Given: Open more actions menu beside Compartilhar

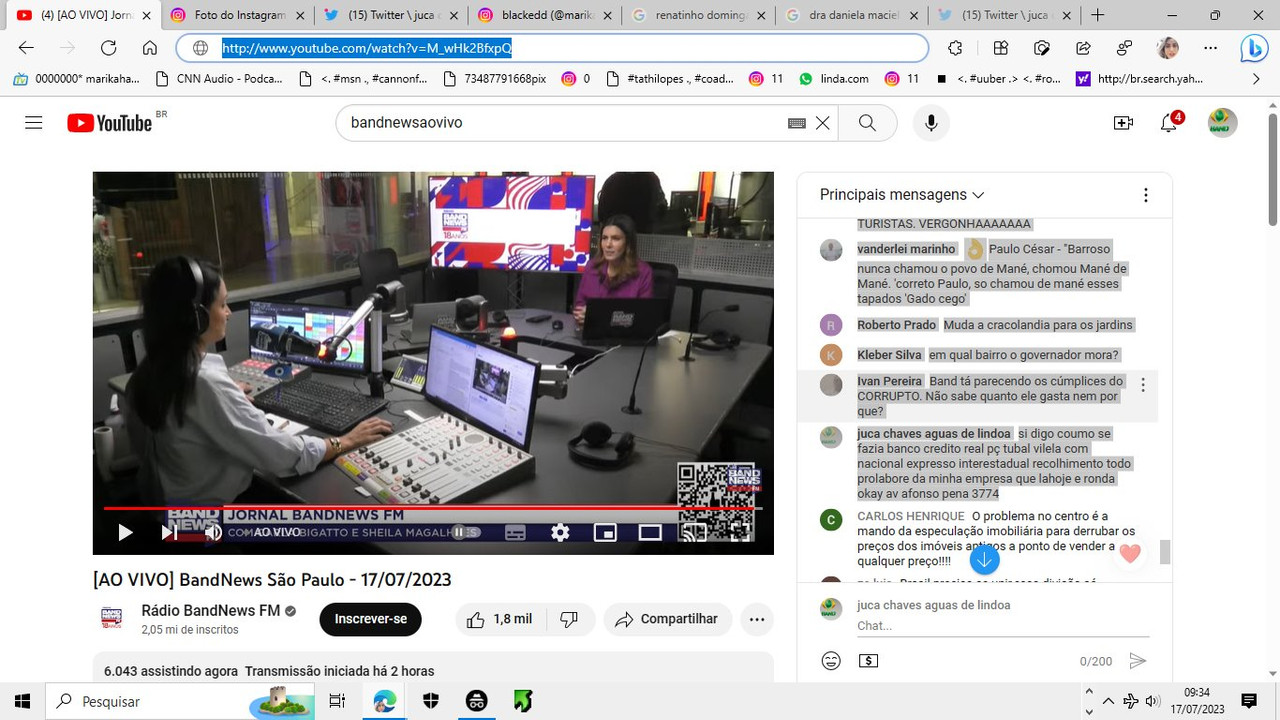Looking at the screenshot, I should coord(757,619).
